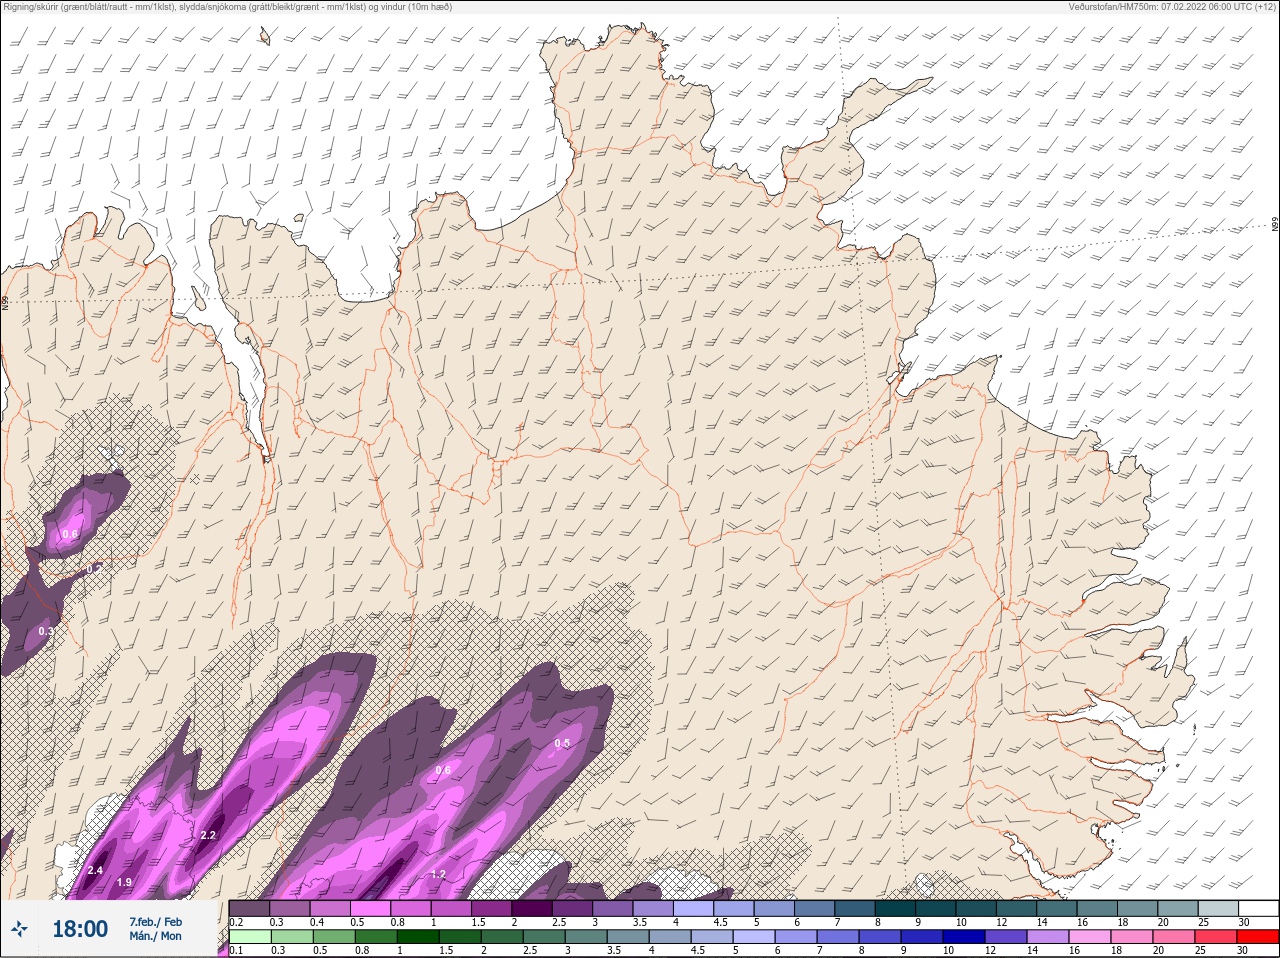Click the Veðurstofan logo icon beside 18:00
The width and height of the screenshot is (1280, 958).
pos(19,929)
